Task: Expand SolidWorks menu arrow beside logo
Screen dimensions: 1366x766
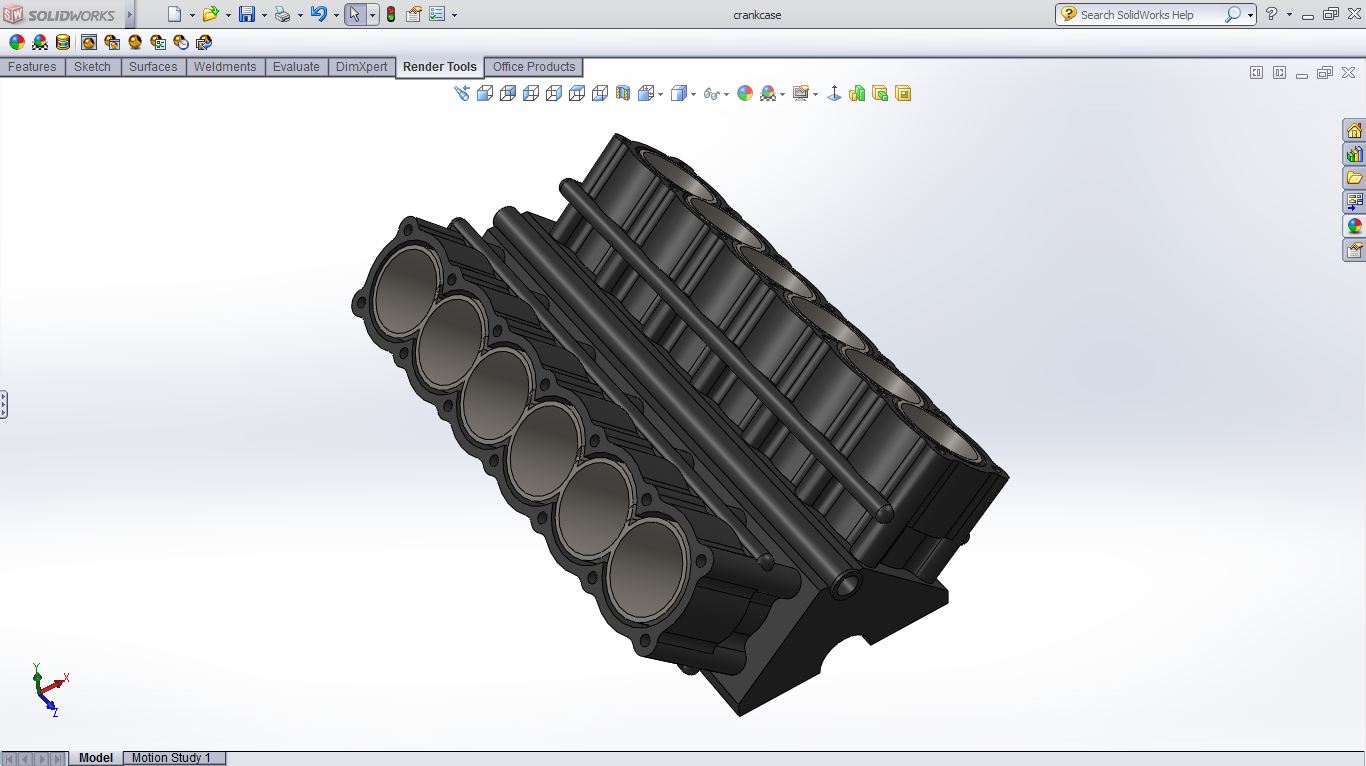Action: tap(130, 15)
